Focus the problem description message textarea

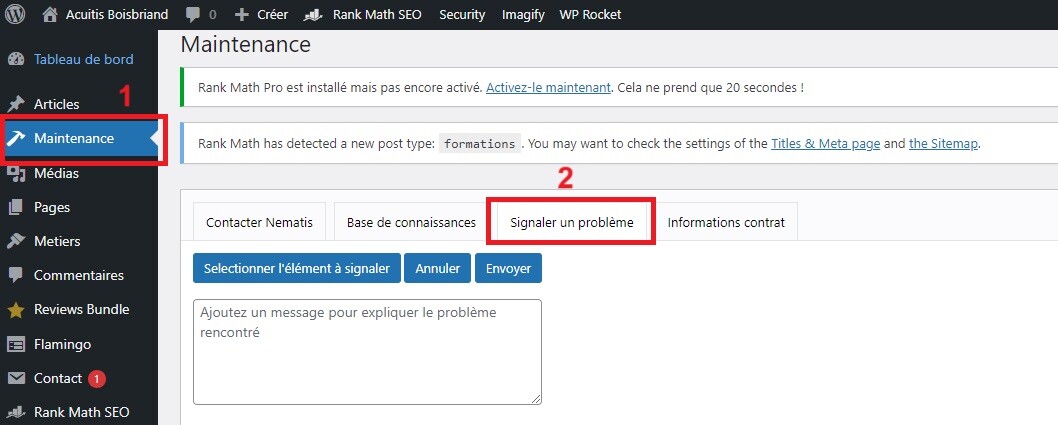point(367,351)
